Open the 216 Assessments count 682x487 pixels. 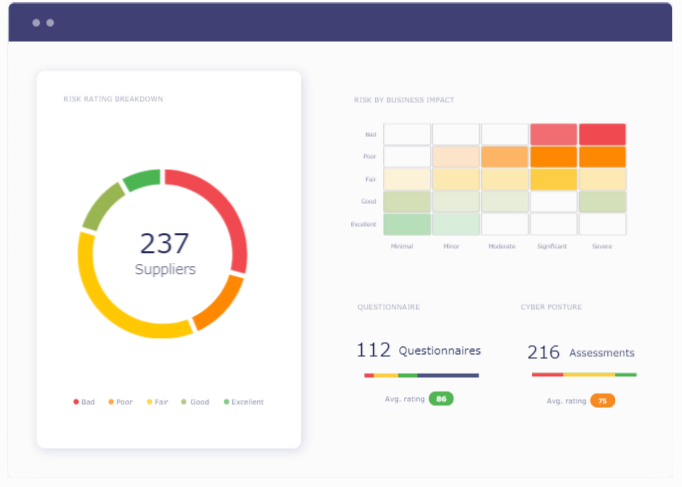tap(581, 352)
